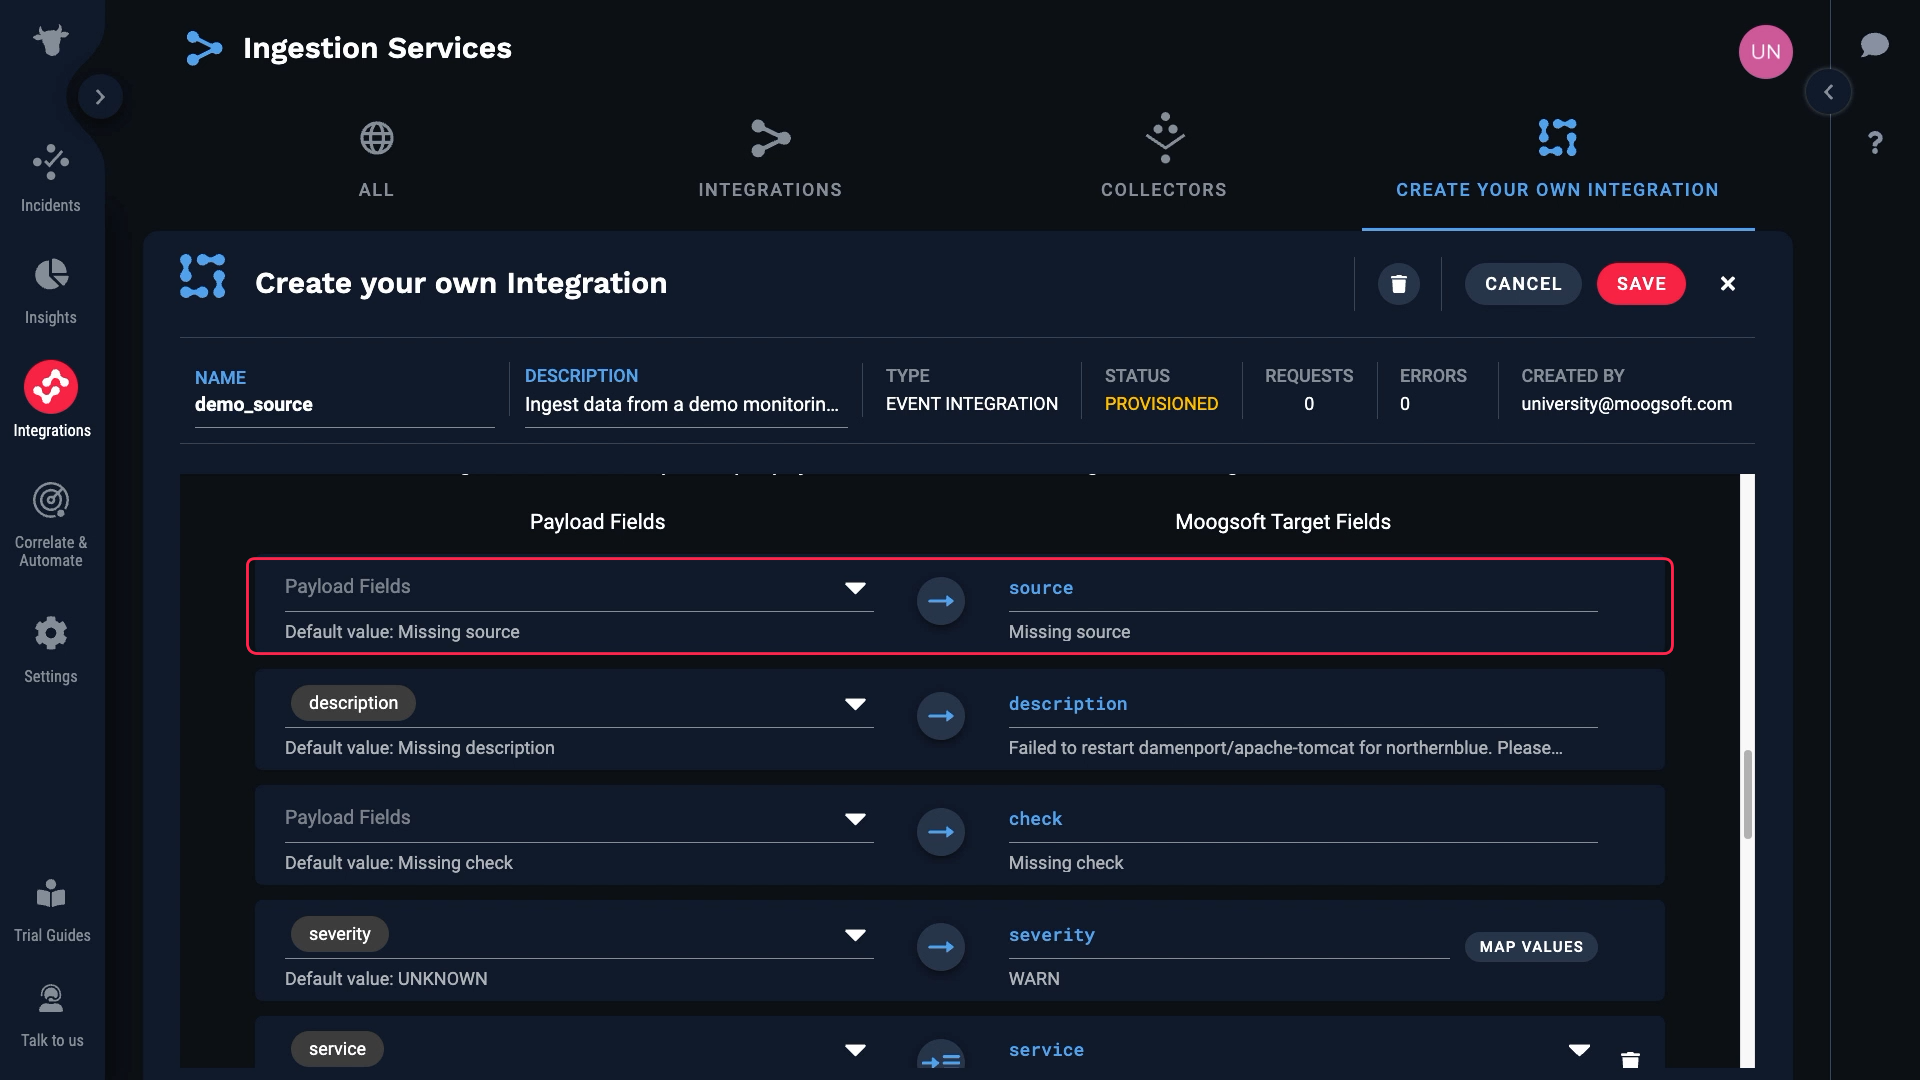The image size is (1920, 1080).
Task: Open Trial Guides in the sidebar
Action: click(51, 910)
